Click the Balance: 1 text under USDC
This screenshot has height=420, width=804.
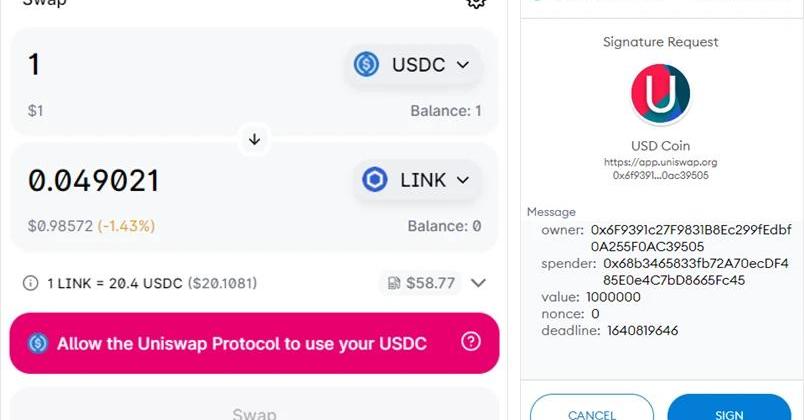pyautogui.click(x=445, y=111)
